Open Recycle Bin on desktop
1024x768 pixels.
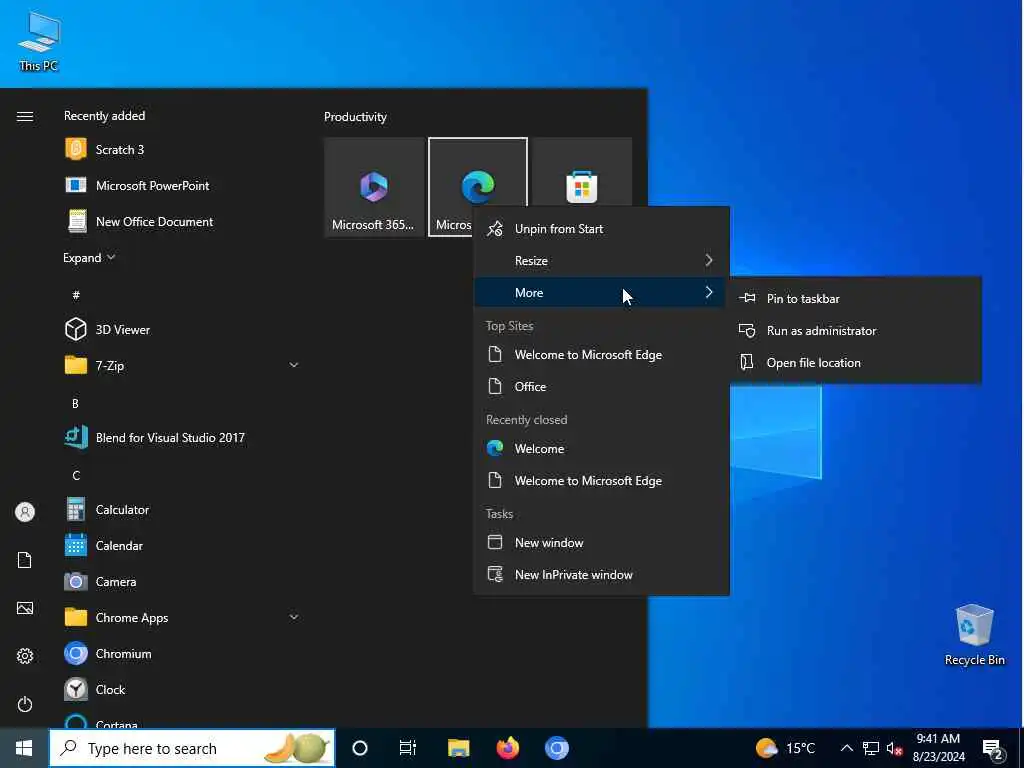tap(974, 635)
